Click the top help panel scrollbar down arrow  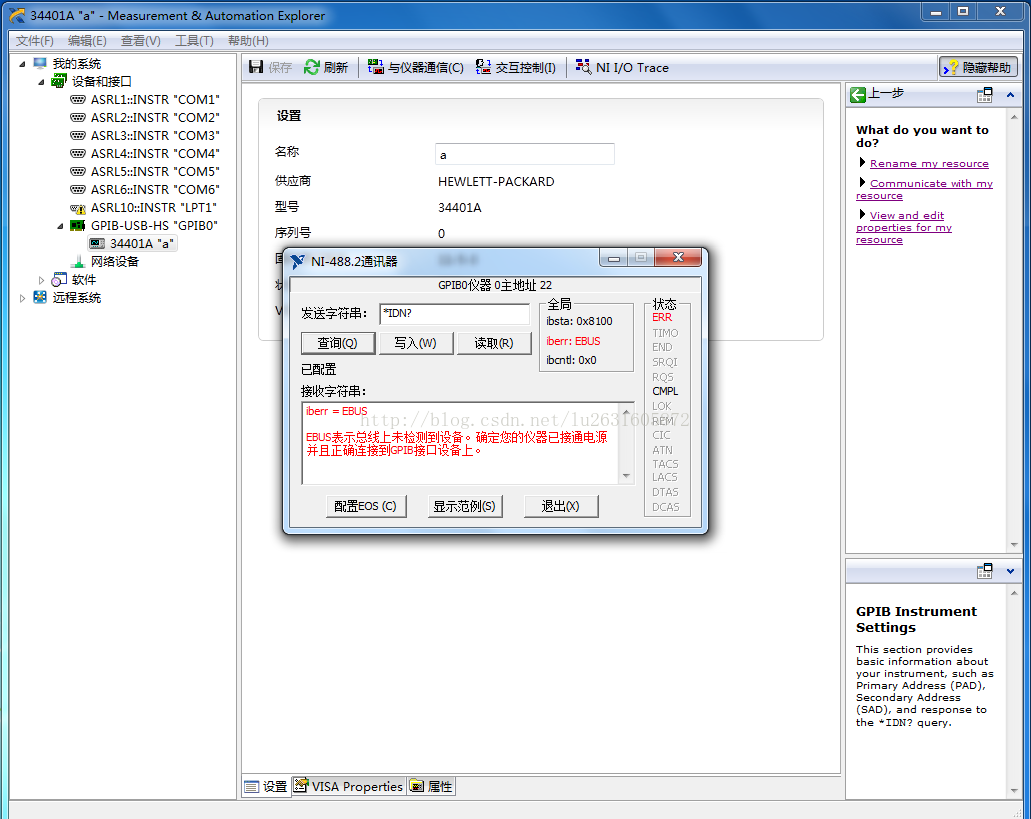pos(1014,544)
